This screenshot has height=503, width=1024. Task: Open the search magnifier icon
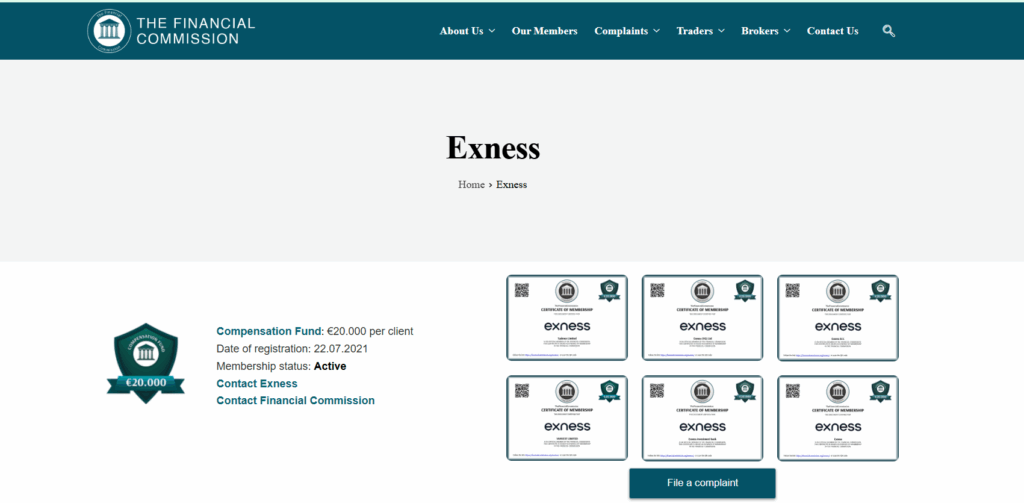click(888, 31)
